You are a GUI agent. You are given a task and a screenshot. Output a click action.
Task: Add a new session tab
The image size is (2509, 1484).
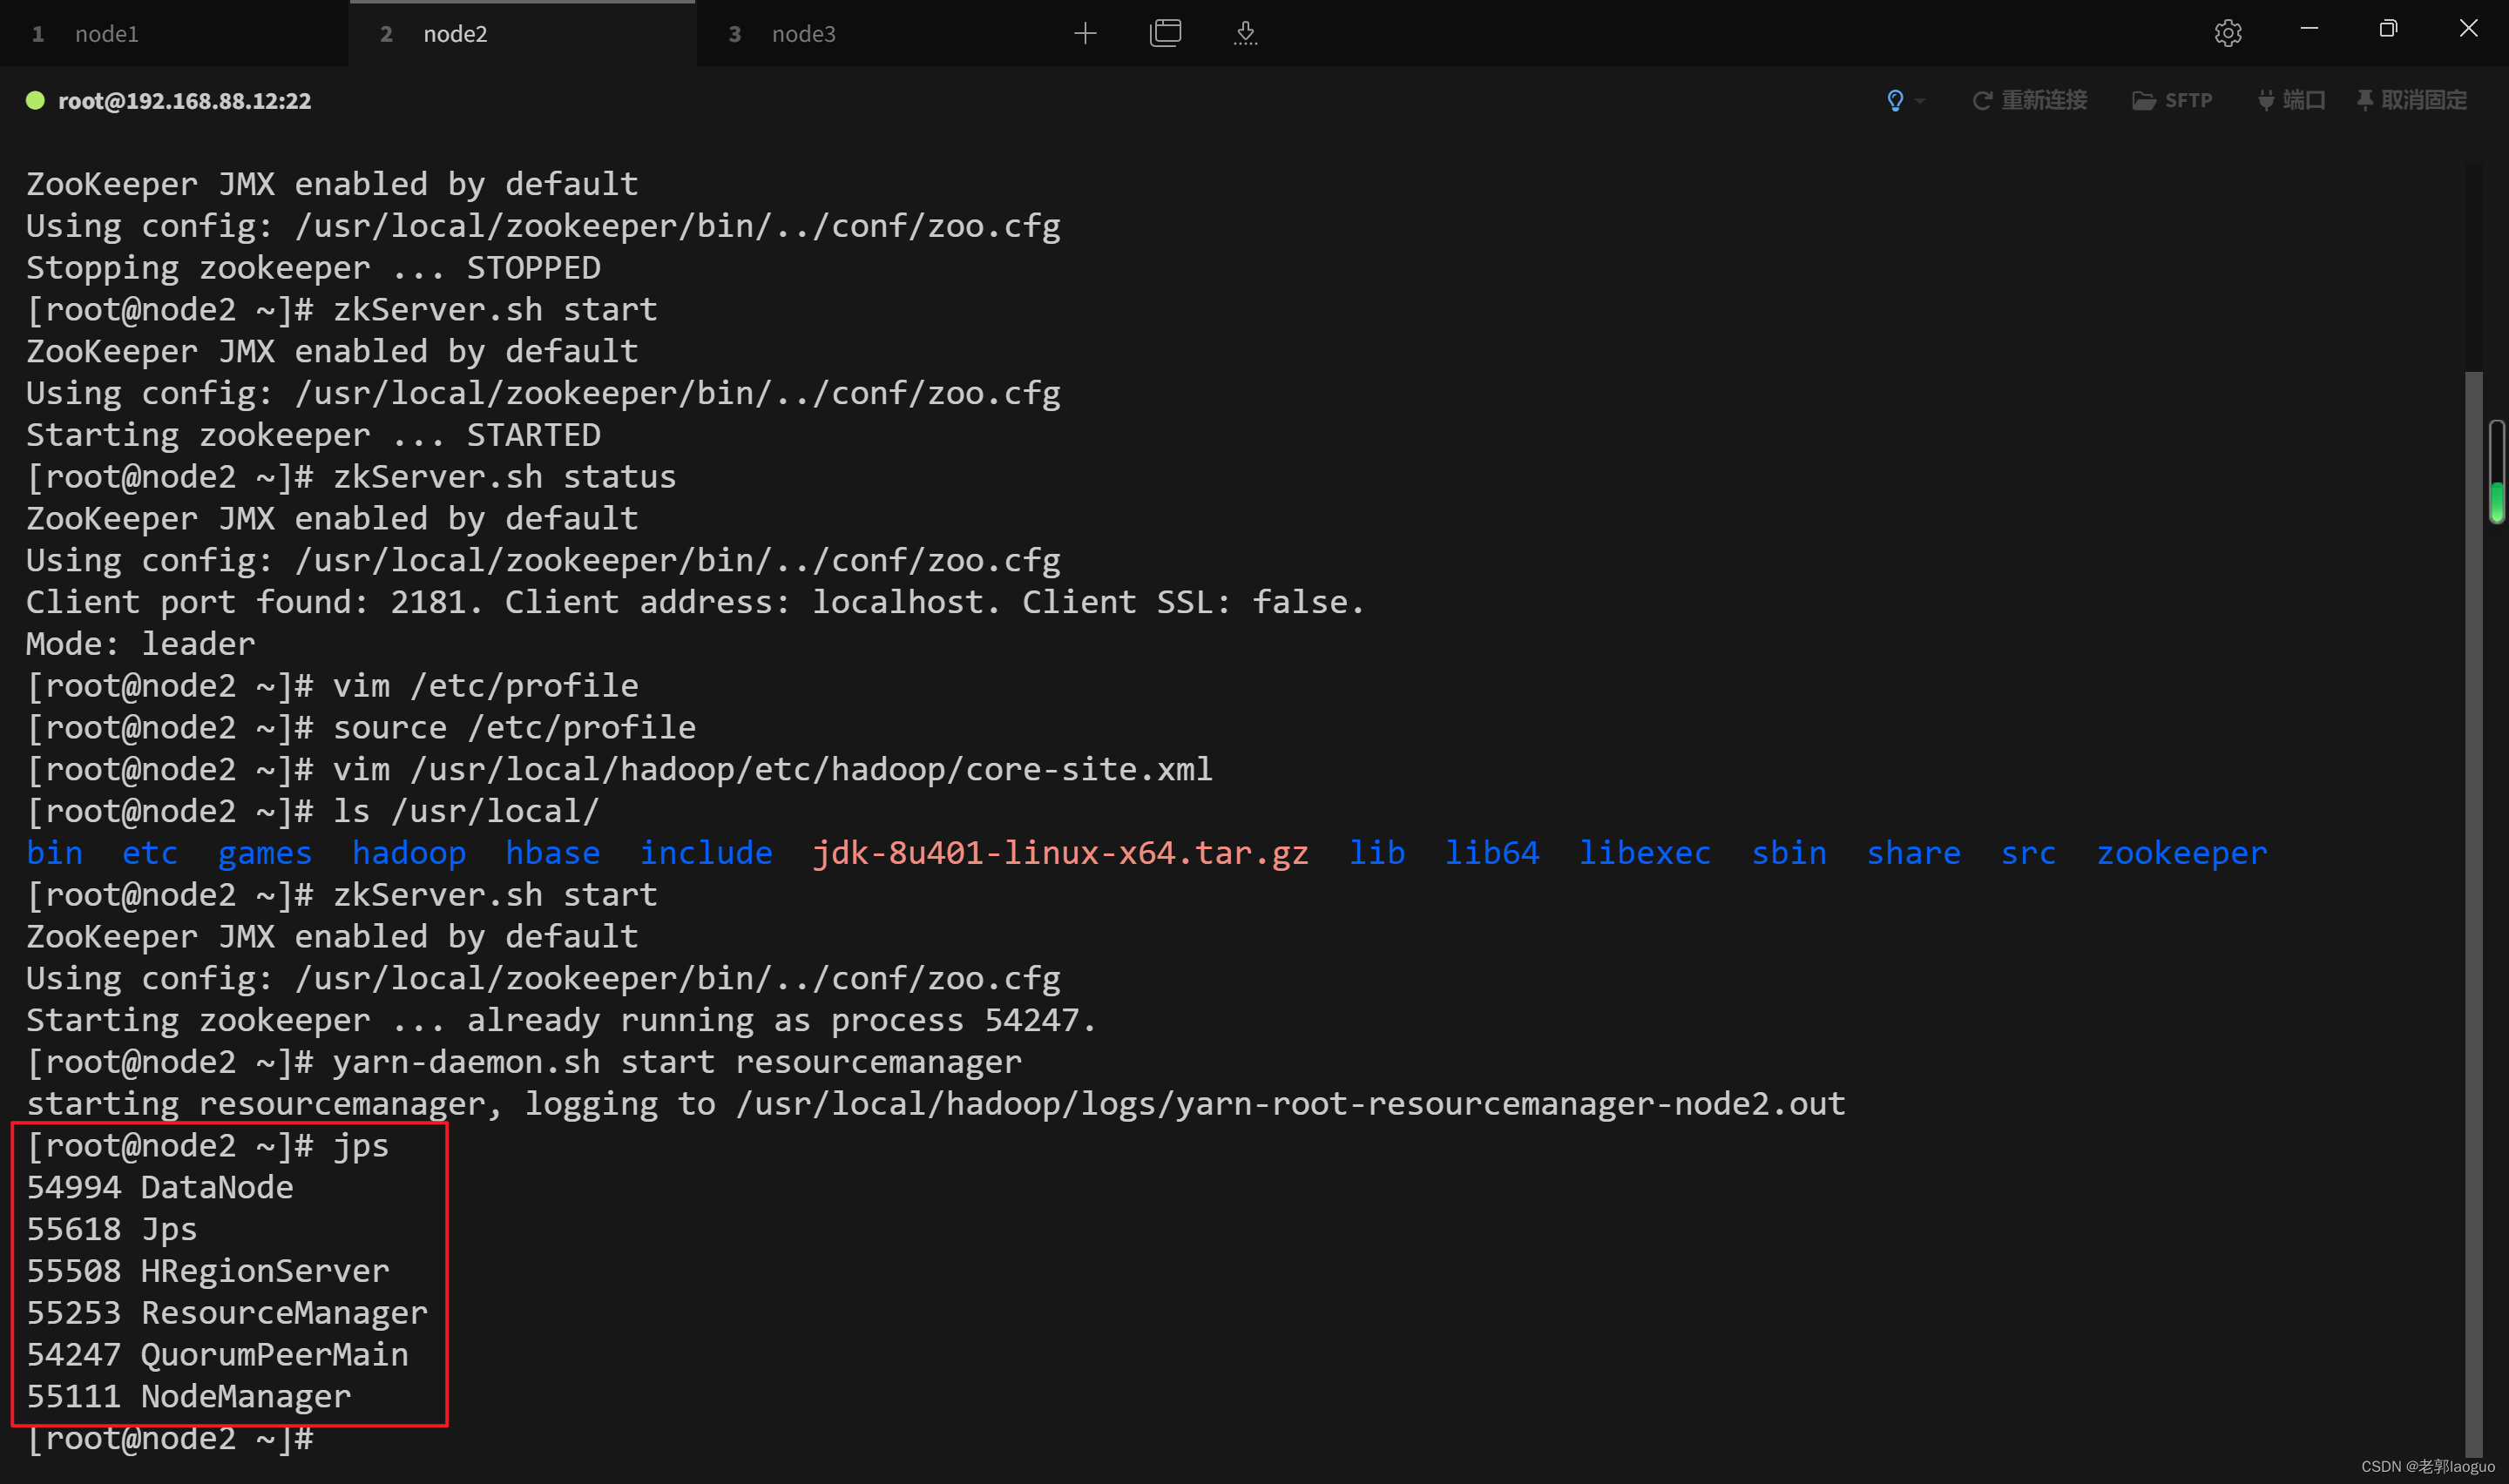tap(1085, 34)
